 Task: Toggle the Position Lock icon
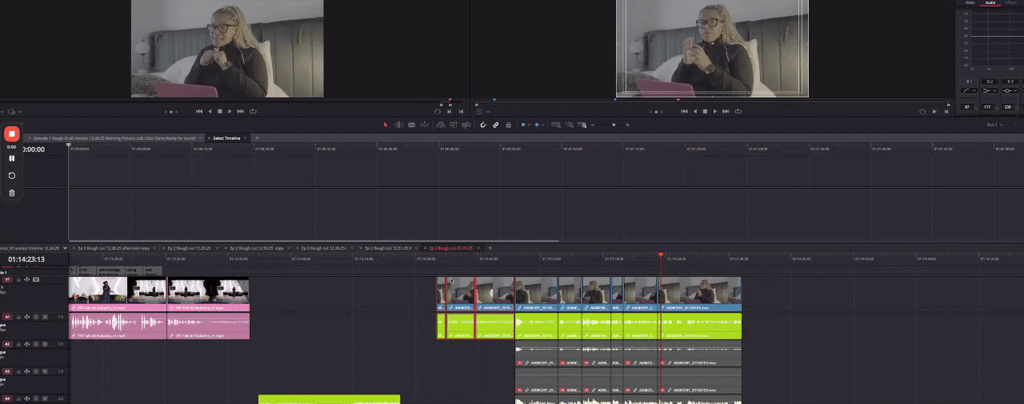pyautogui.click(x=508, y=125)
